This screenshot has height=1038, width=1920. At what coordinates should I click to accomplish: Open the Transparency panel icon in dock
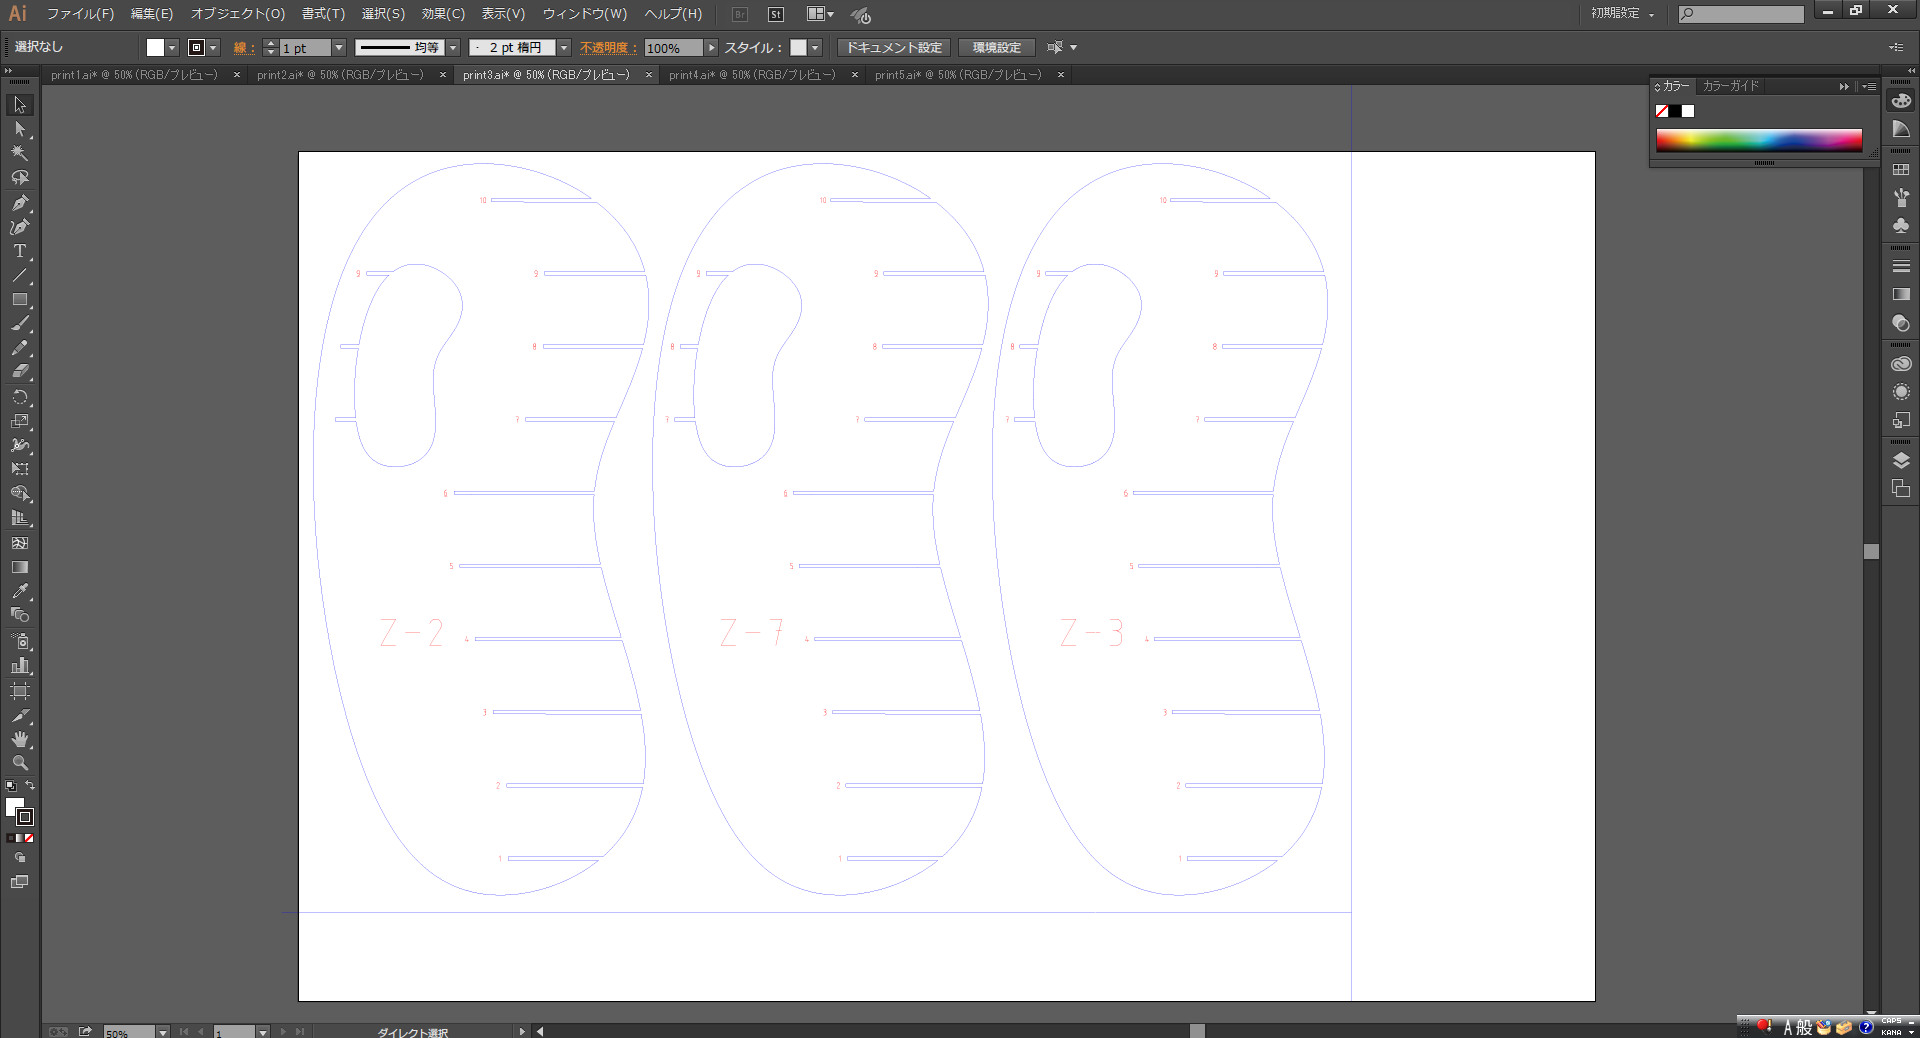coord(1901,323)
